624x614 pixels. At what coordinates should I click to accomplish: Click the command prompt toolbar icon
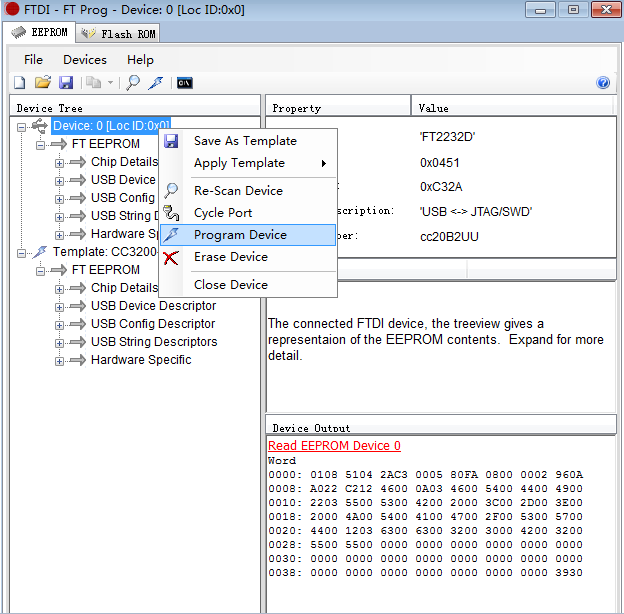coord(185,83)
